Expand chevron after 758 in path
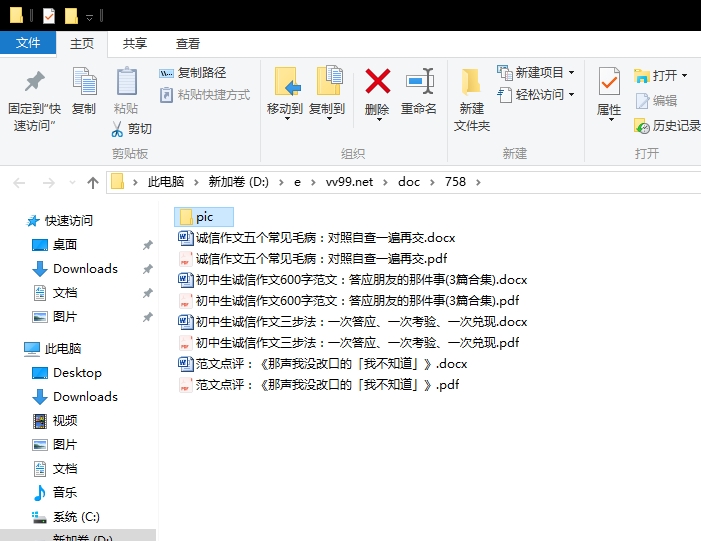This screenshot has height=541, width=701. click(478, 182)
